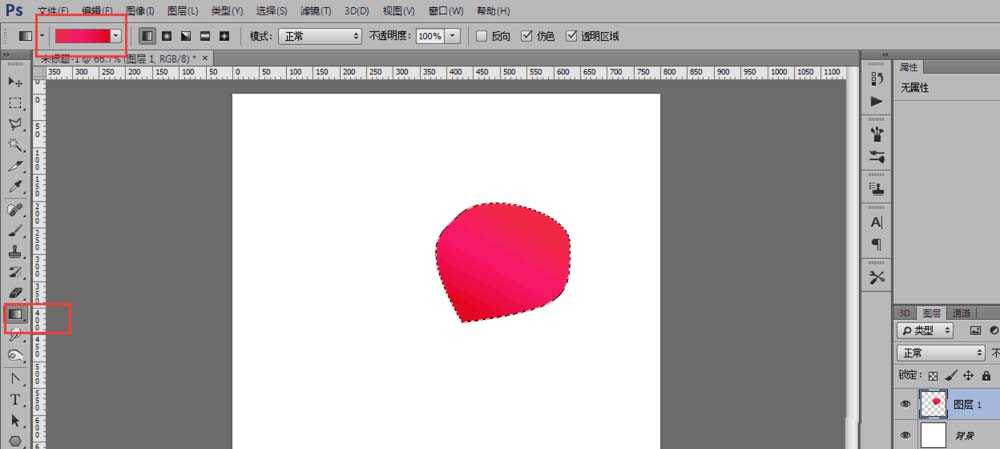Uncheck the 仿色 (Dither) checkbox
Image resolution: width=1000 pixels, height=449 pixels.
click(527, 36)
